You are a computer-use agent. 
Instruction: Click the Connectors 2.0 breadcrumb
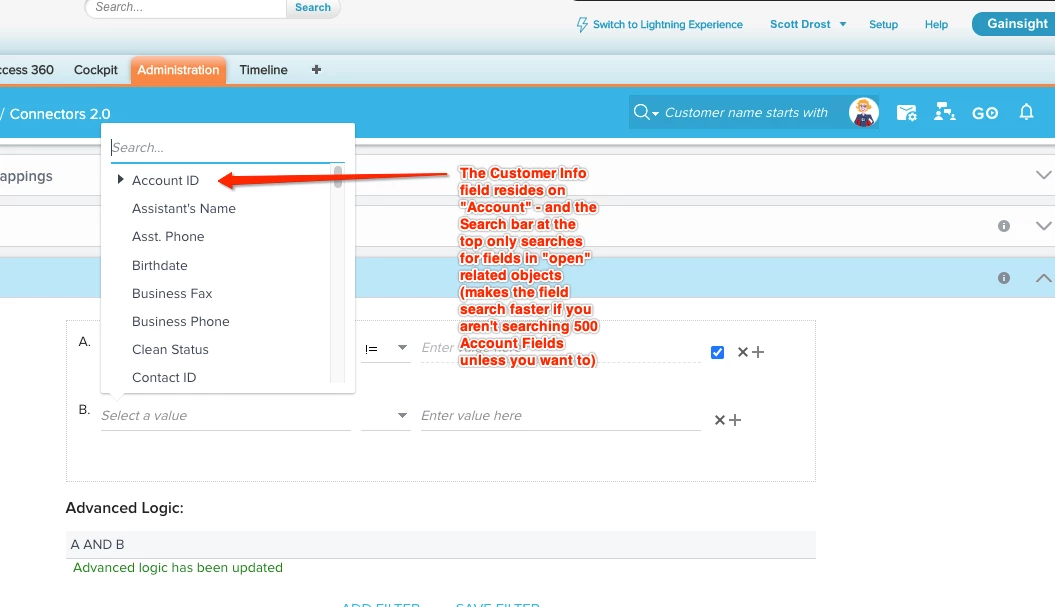[x=60, y=114]
